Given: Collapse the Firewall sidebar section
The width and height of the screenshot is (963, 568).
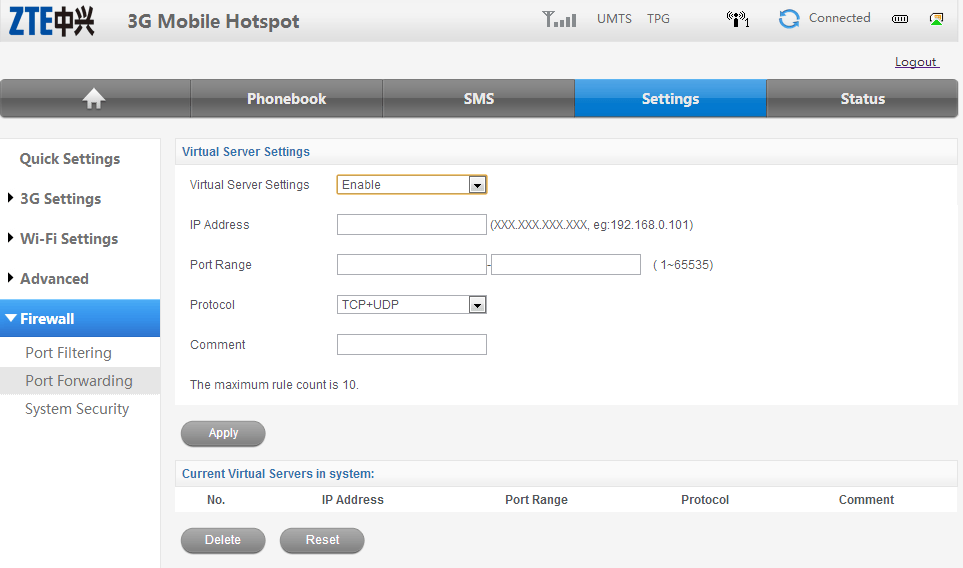Looking at the screenshot, I should click(x=47, y=319).
